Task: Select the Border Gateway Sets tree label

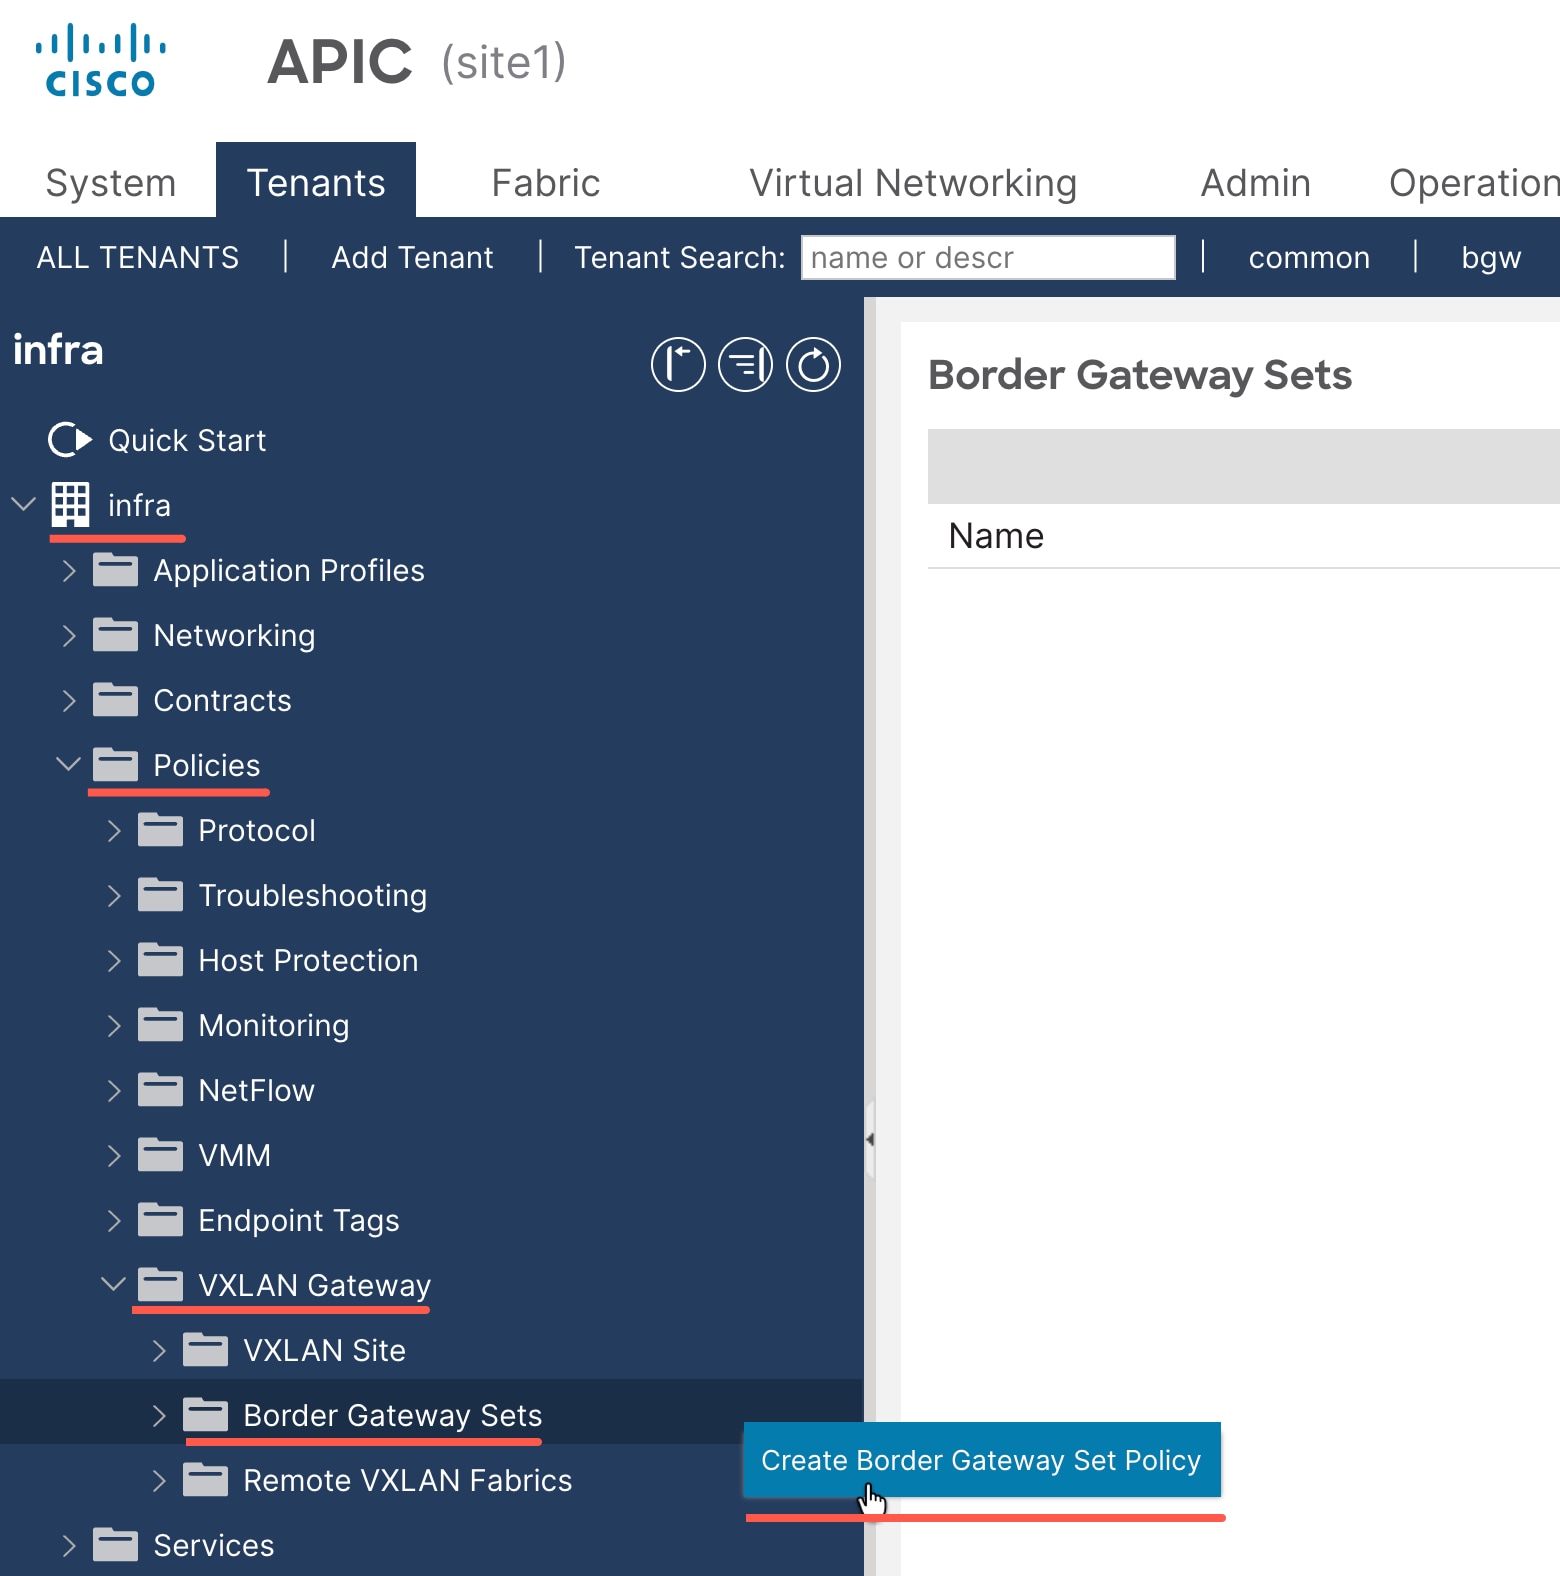Action: pyautogui.click(x=393, y=1415)
